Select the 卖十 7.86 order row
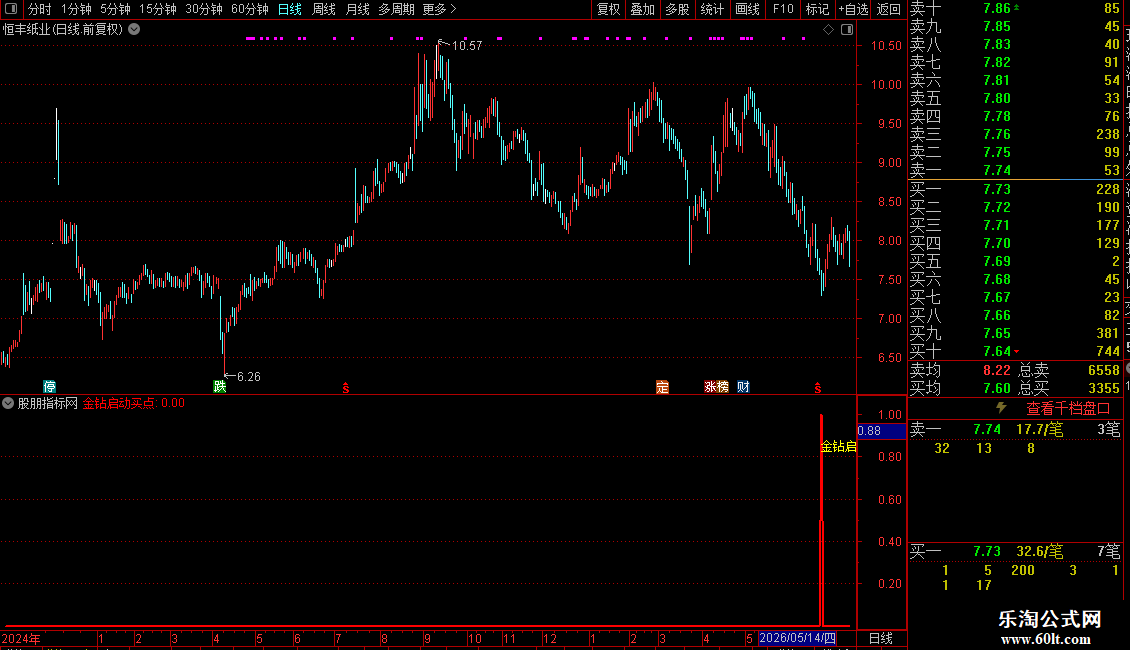The width and height of the screenshot is (1130, 650). pyautogui.click(x=1015, y=9)
